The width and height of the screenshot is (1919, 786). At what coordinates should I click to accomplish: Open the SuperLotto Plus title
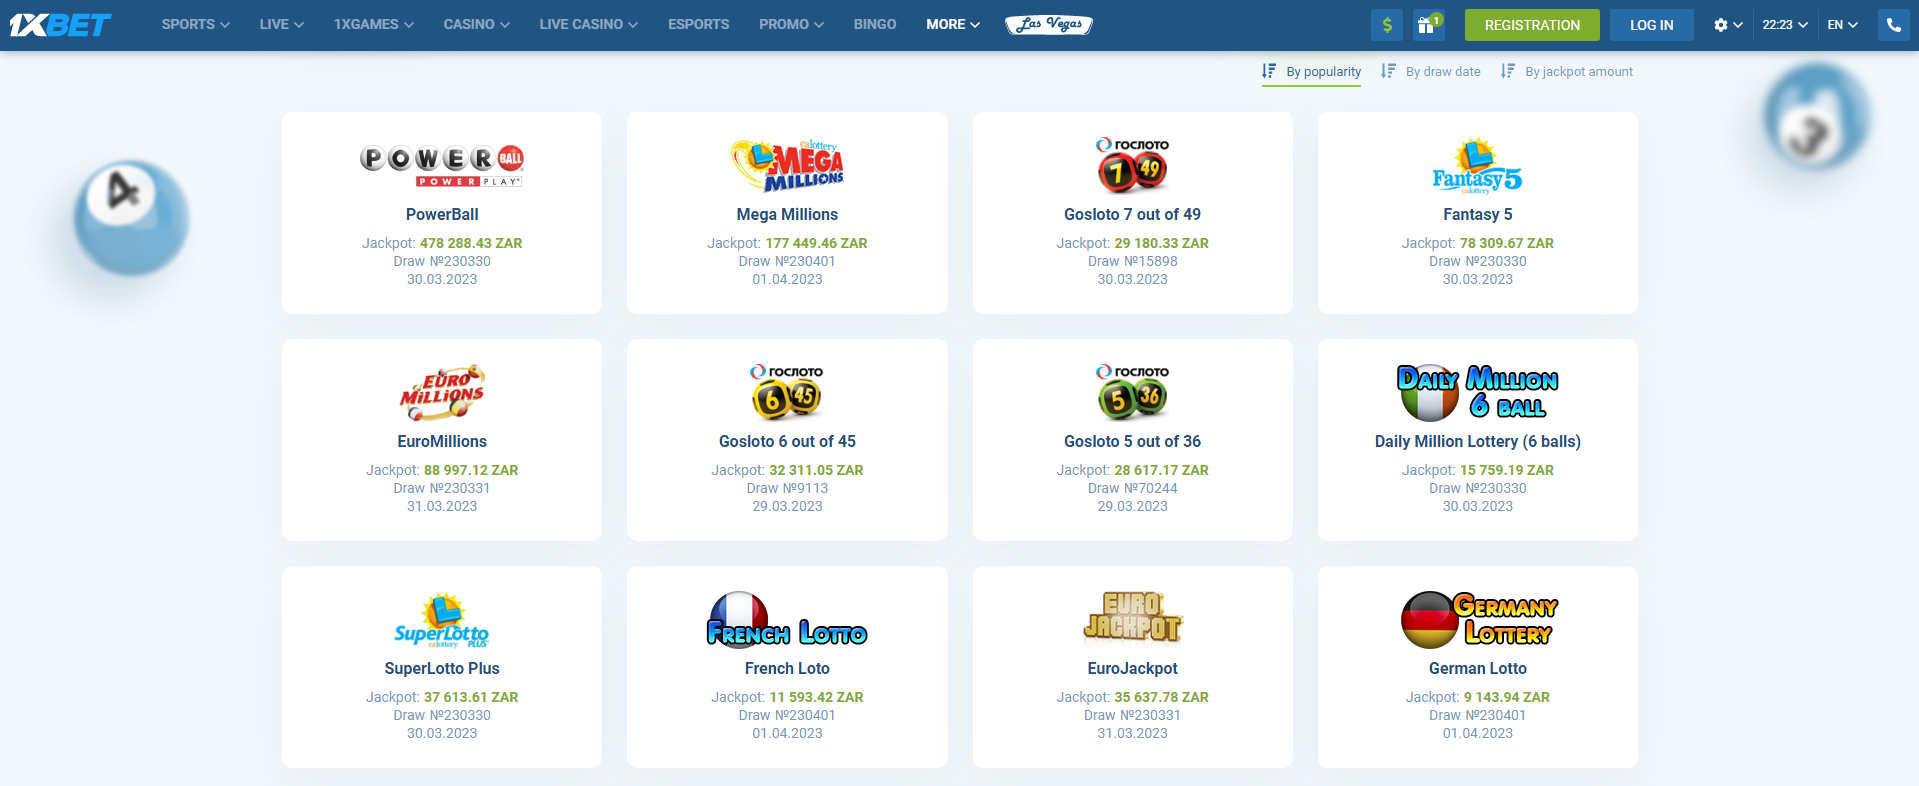[442, 668]
